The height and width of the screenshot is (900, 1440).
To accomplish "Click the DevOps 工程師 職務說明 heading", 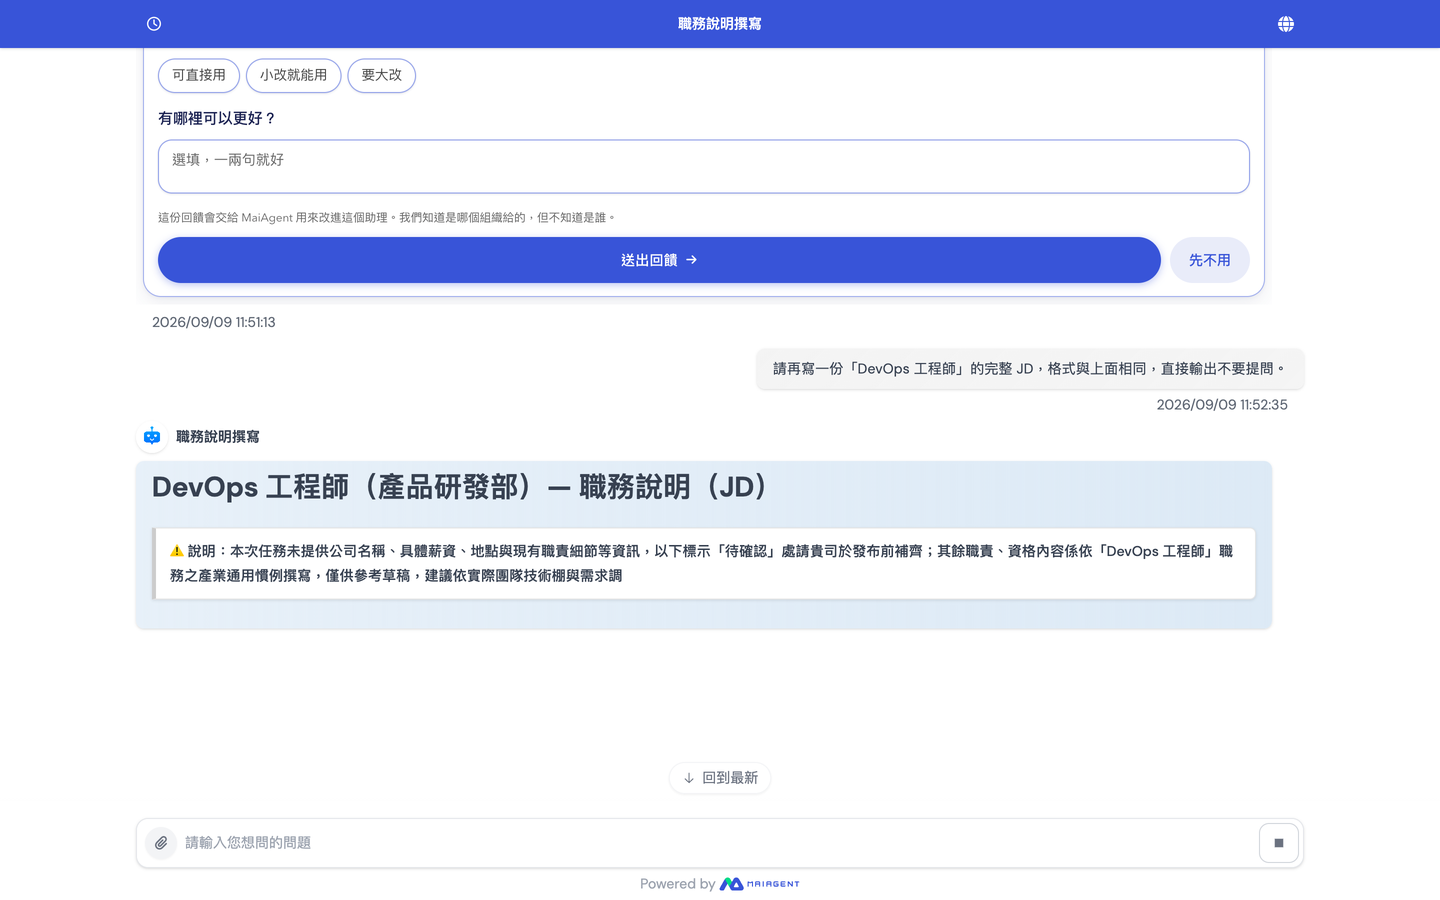I will 459,487.
